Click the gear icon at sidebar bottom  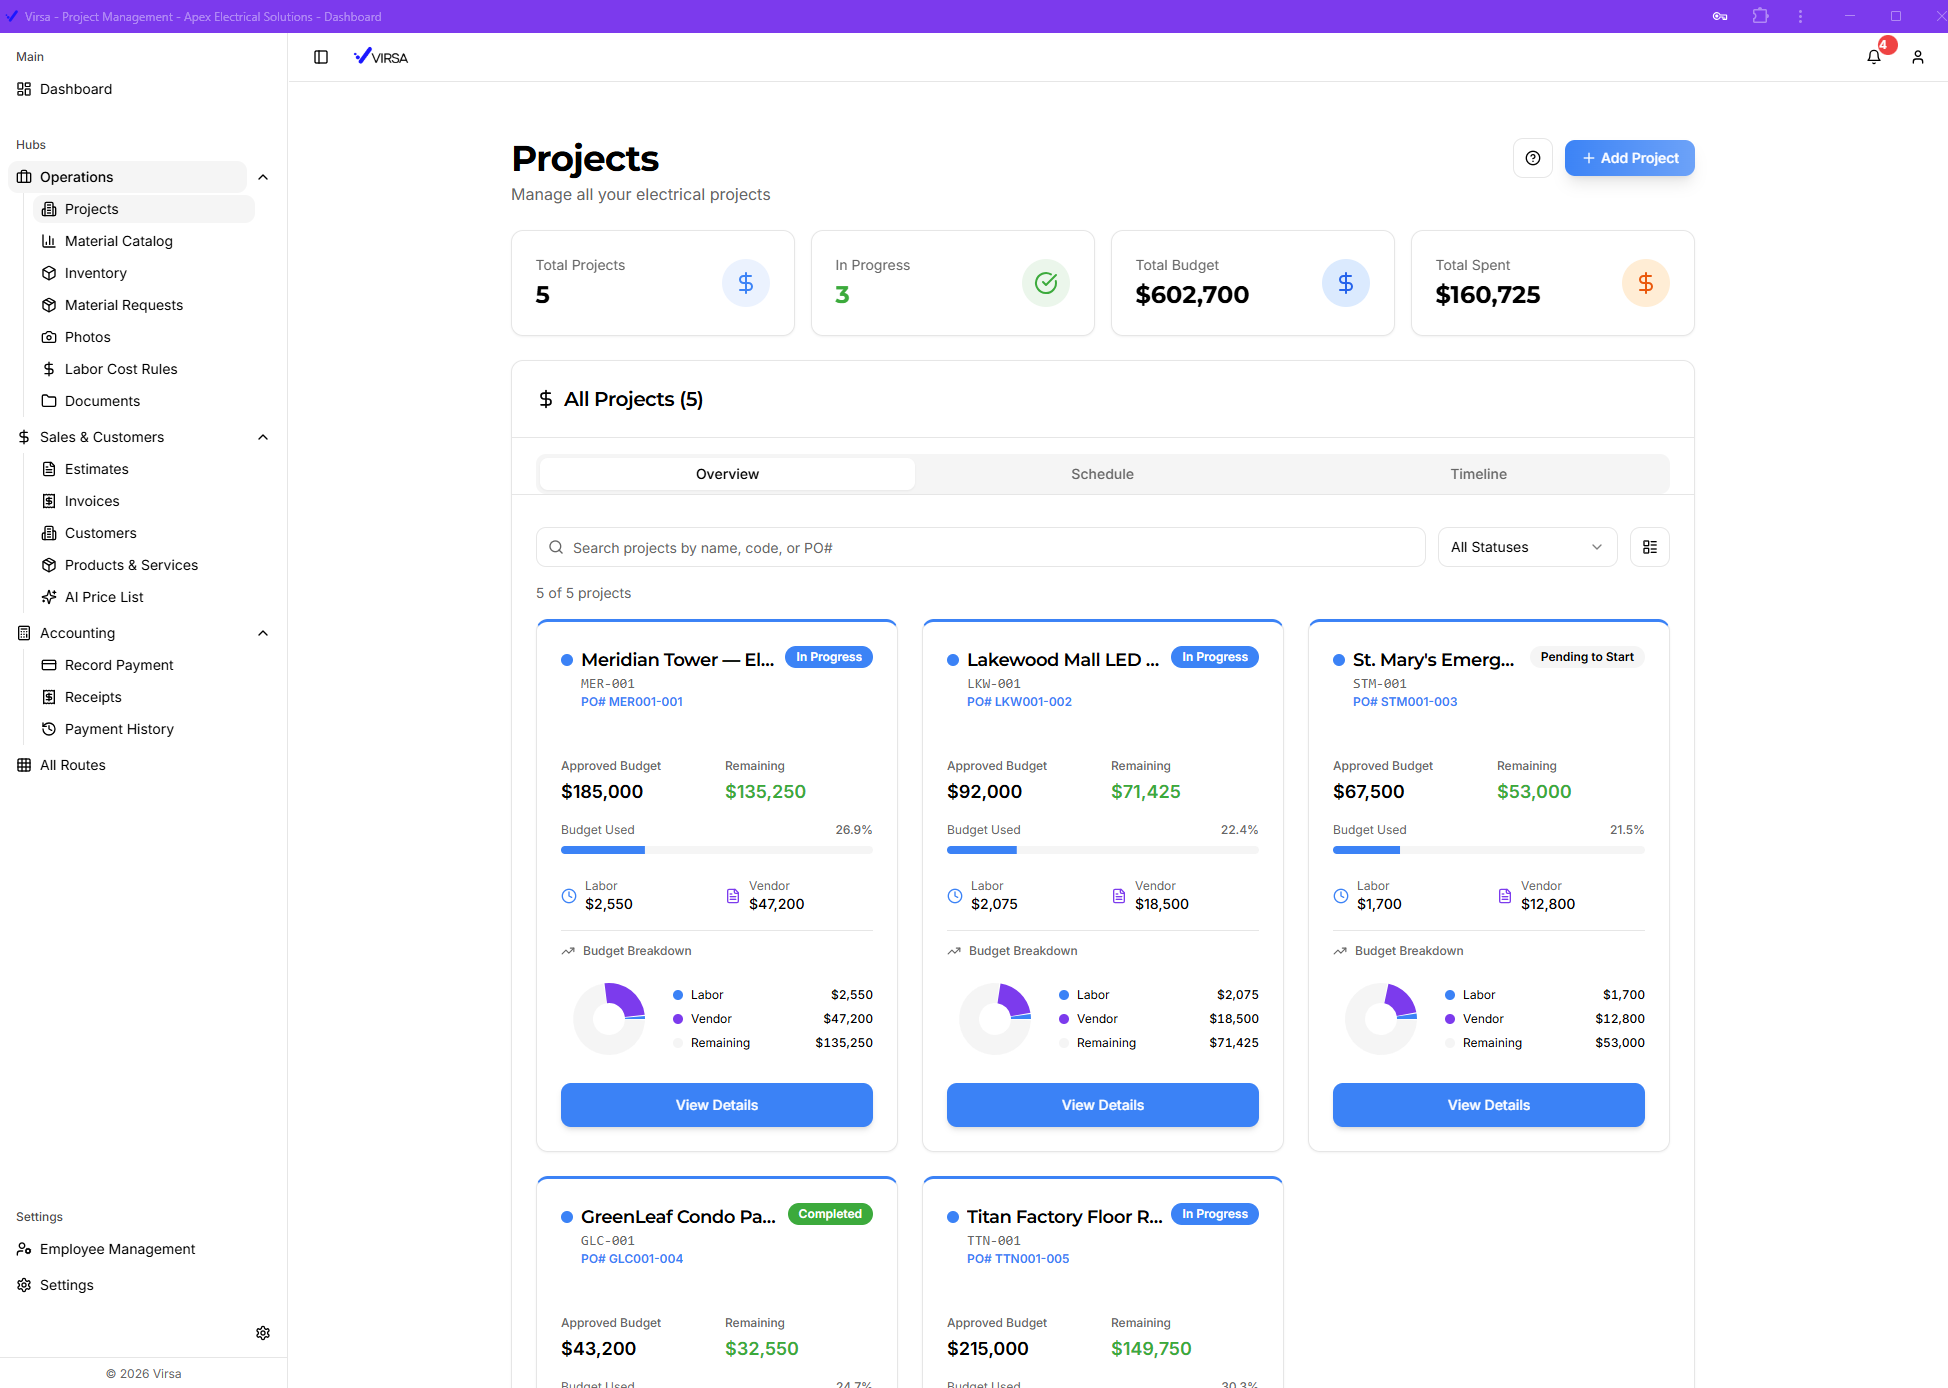[263, 1333]
